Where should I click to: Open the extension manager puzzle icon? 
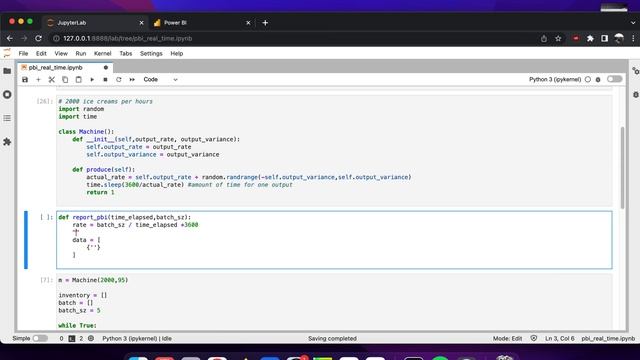pos(7,142)
